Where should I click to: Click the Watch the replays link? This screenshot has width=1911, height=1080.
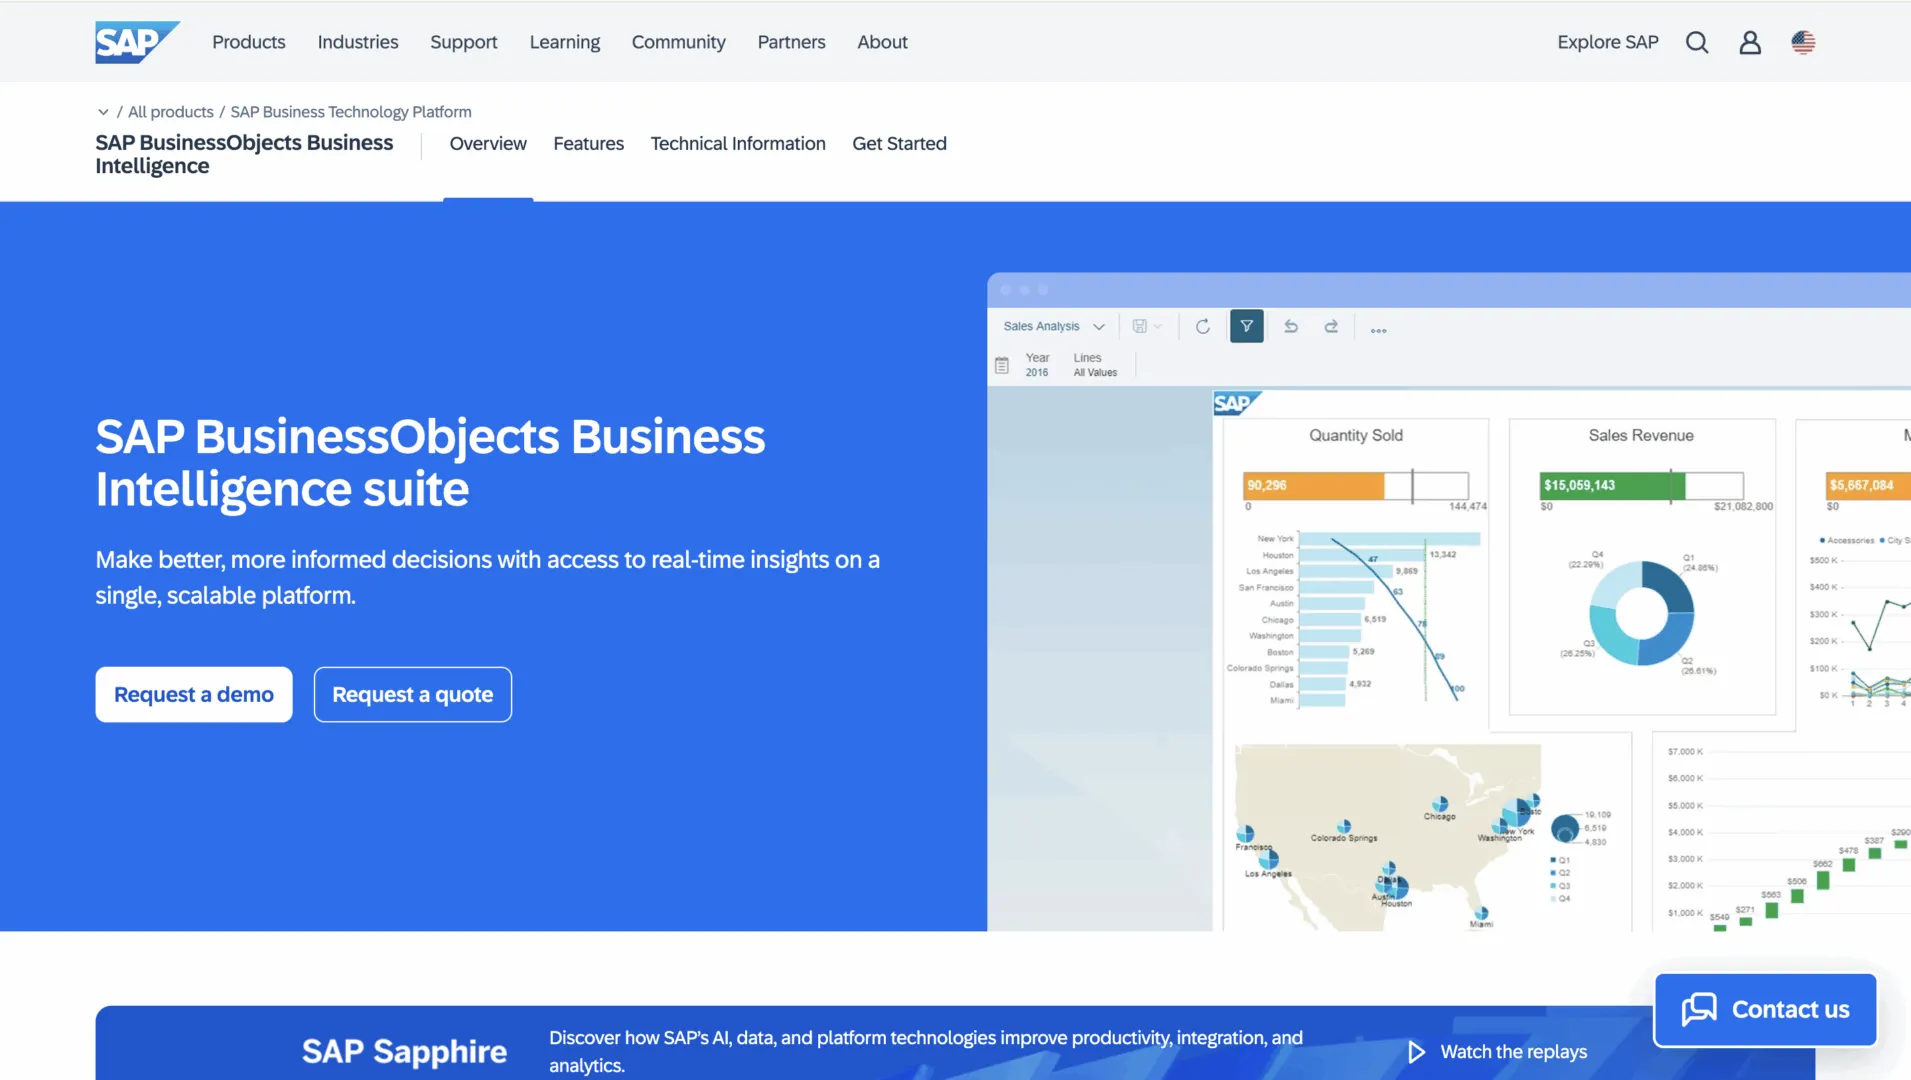point(1513,1052)
